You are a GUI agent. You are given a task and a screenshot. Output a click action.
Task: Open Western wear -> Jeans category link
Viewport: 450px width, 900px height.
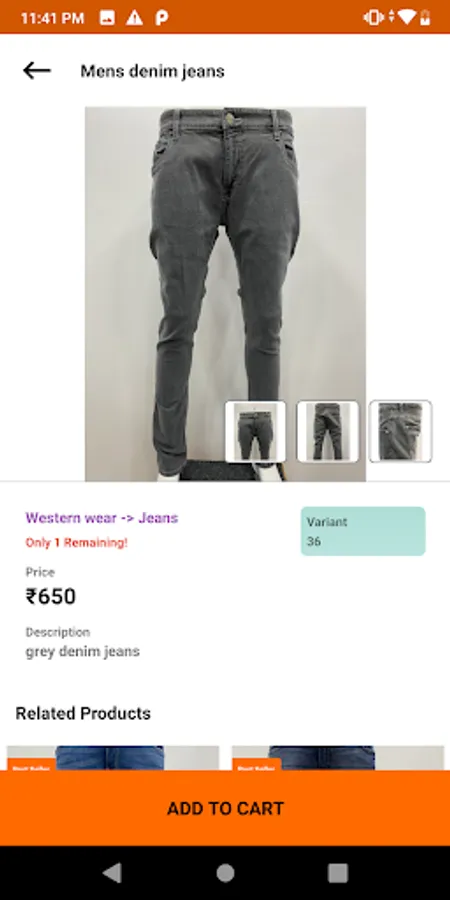click(102, 518)
